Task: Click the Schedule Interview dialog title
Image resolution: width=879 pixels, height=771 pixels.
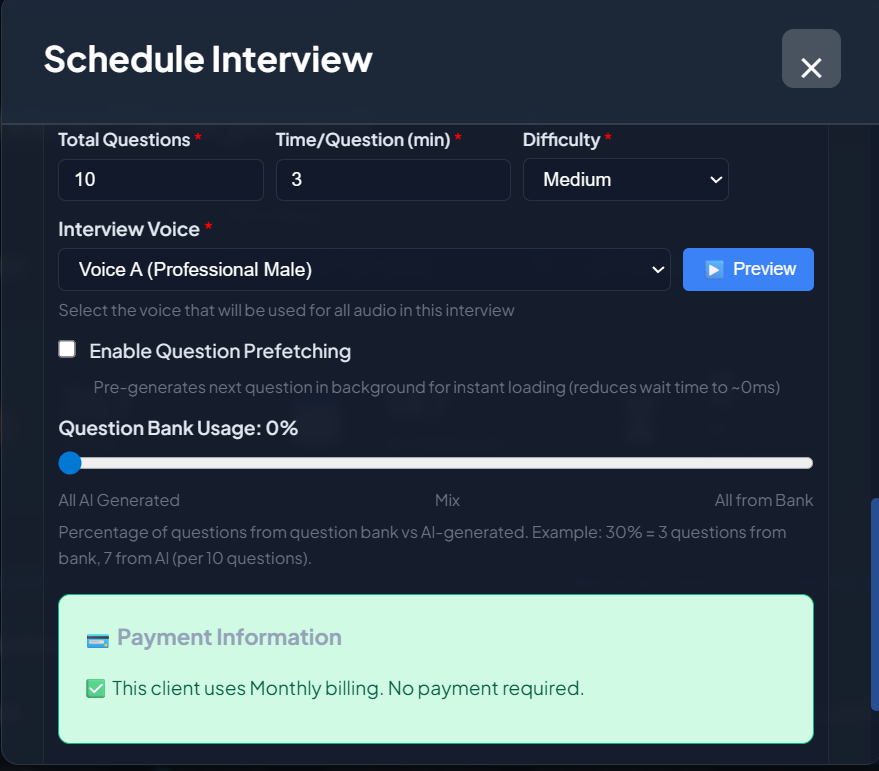Action: 207,59
